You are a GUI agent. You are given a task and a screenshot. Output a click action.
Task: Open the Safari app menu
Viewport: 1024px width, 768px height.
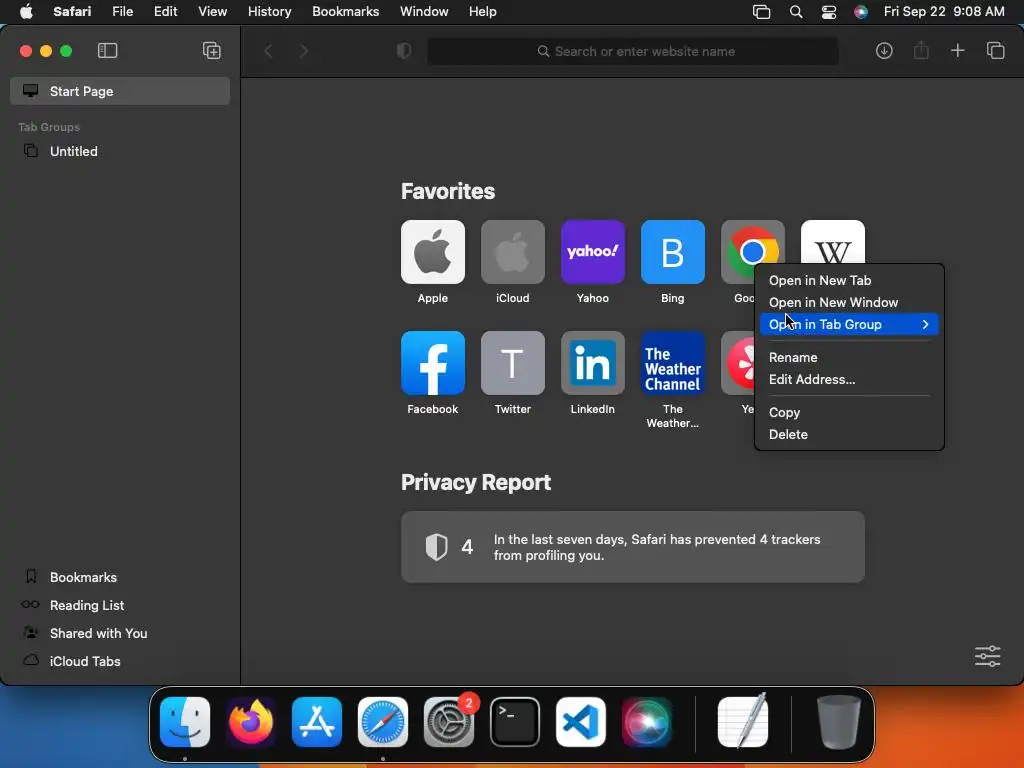pyautogui.click(x=72, y=12)
